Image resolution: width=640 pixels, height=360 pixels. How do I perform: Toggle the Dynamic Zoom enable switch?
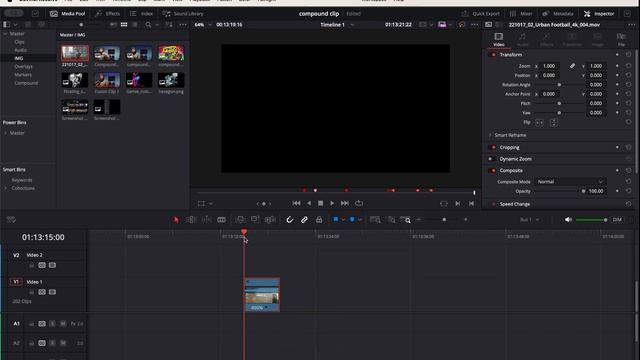pyautogui.click(x=491, y=159)
